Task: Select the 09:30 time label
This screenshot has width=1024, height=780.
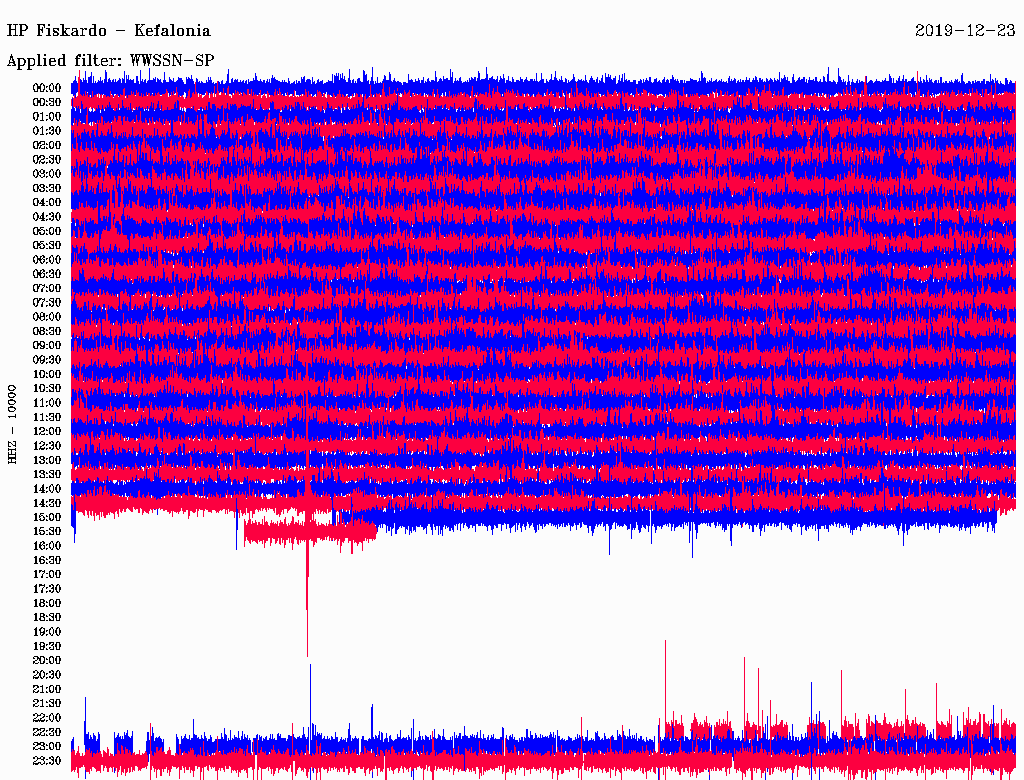Action: click(47, 360)
